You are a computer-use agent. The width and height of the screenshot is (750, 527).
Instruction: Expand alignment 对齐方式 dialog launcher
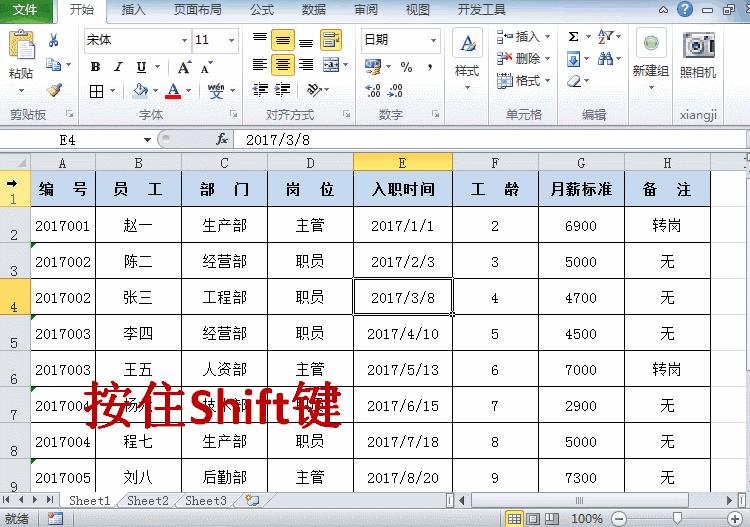[x=347, y=114]
